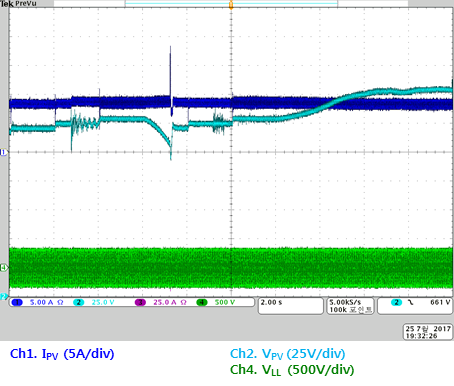The image size is (454, 386).
Task: Select the 5.00 A channel 1 scale readout
Action: coord(47,302)
